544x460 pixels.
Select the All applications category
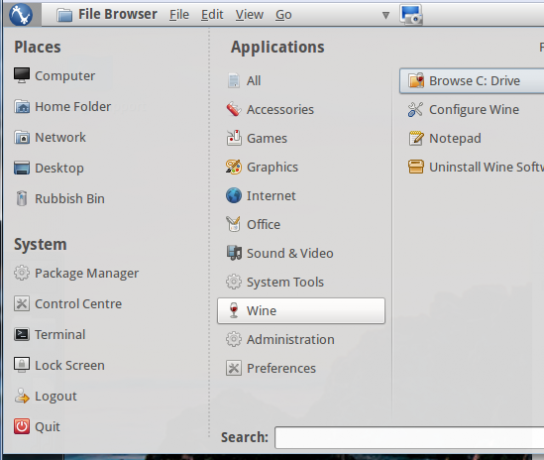301,81
